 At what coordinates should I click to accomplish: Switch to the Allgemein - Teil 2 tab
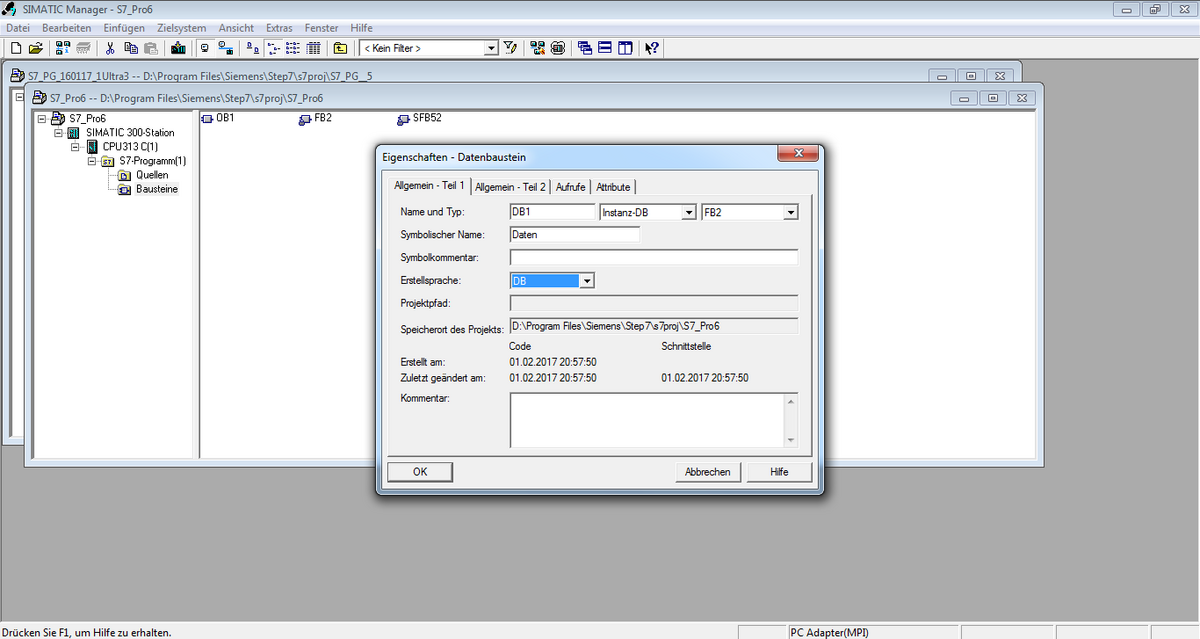[x=510, y=187]
